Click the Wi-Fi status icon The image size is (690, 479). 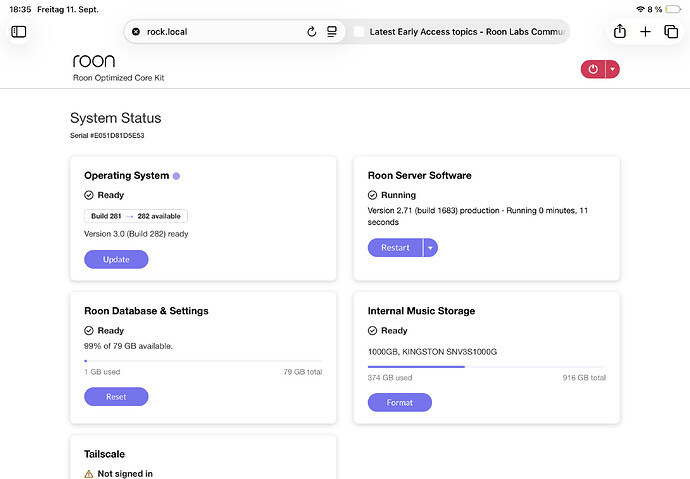coord(640,9)
